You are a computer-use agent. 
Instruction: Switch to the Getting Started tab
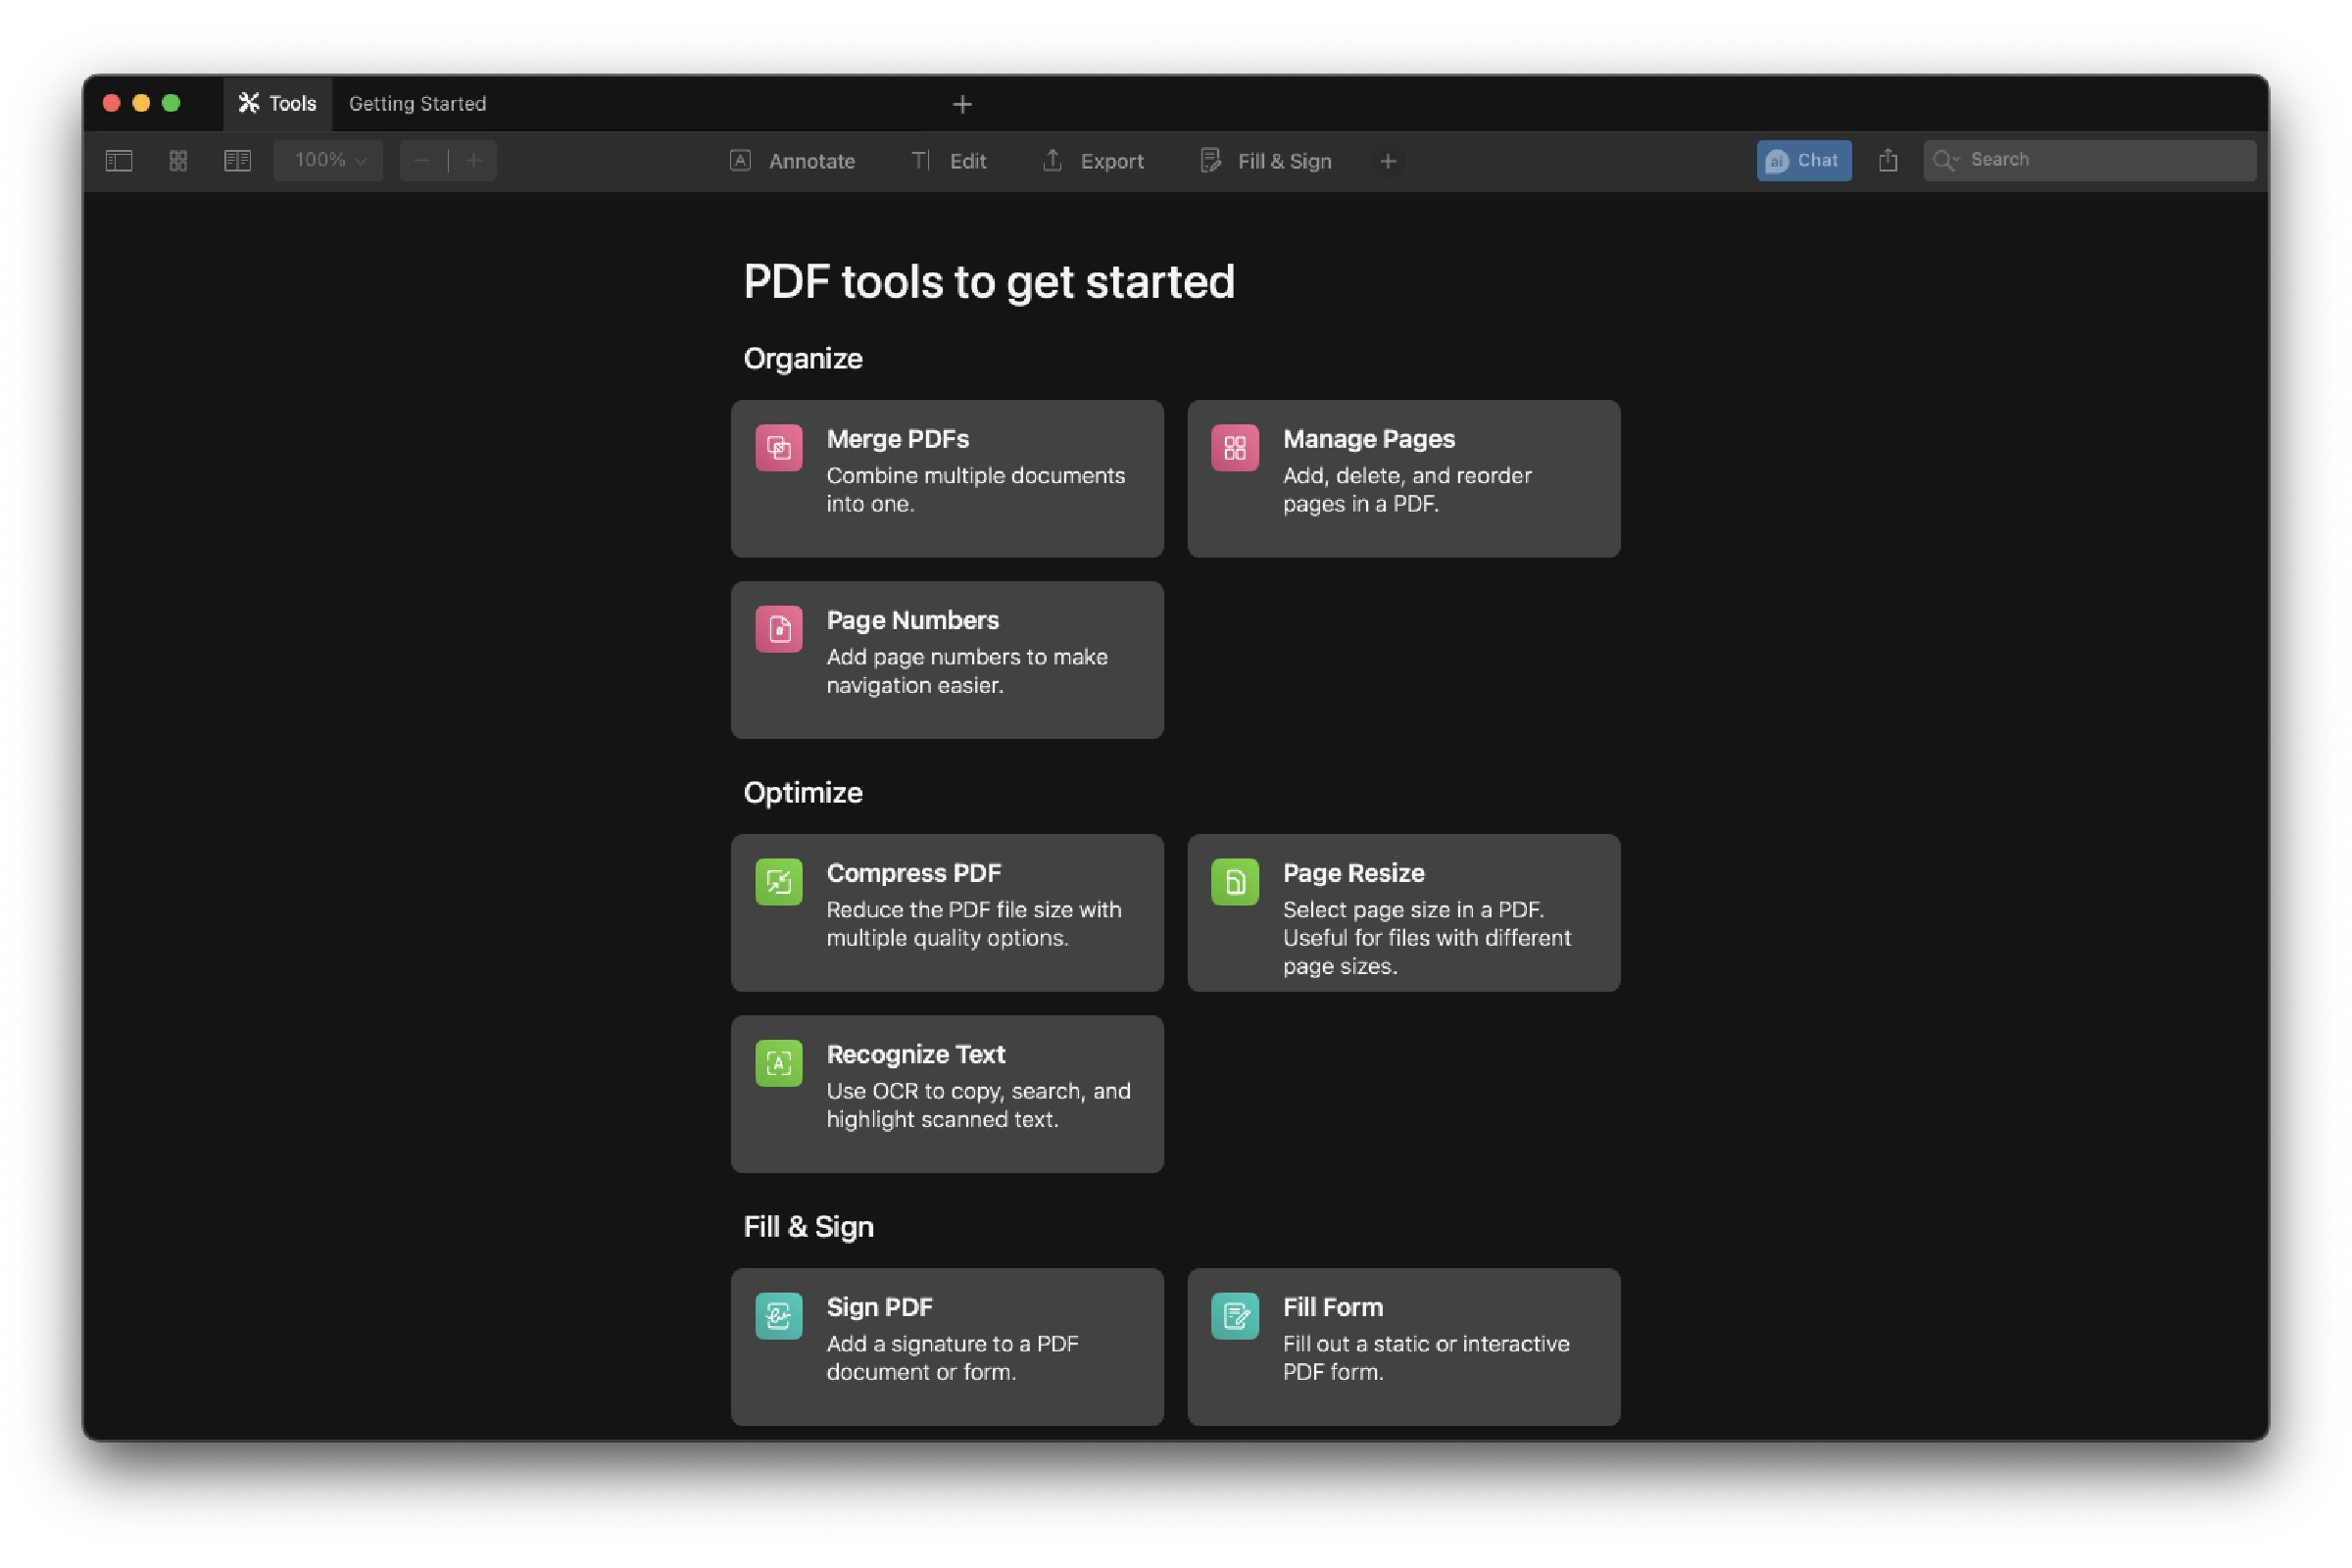(417, 103)
